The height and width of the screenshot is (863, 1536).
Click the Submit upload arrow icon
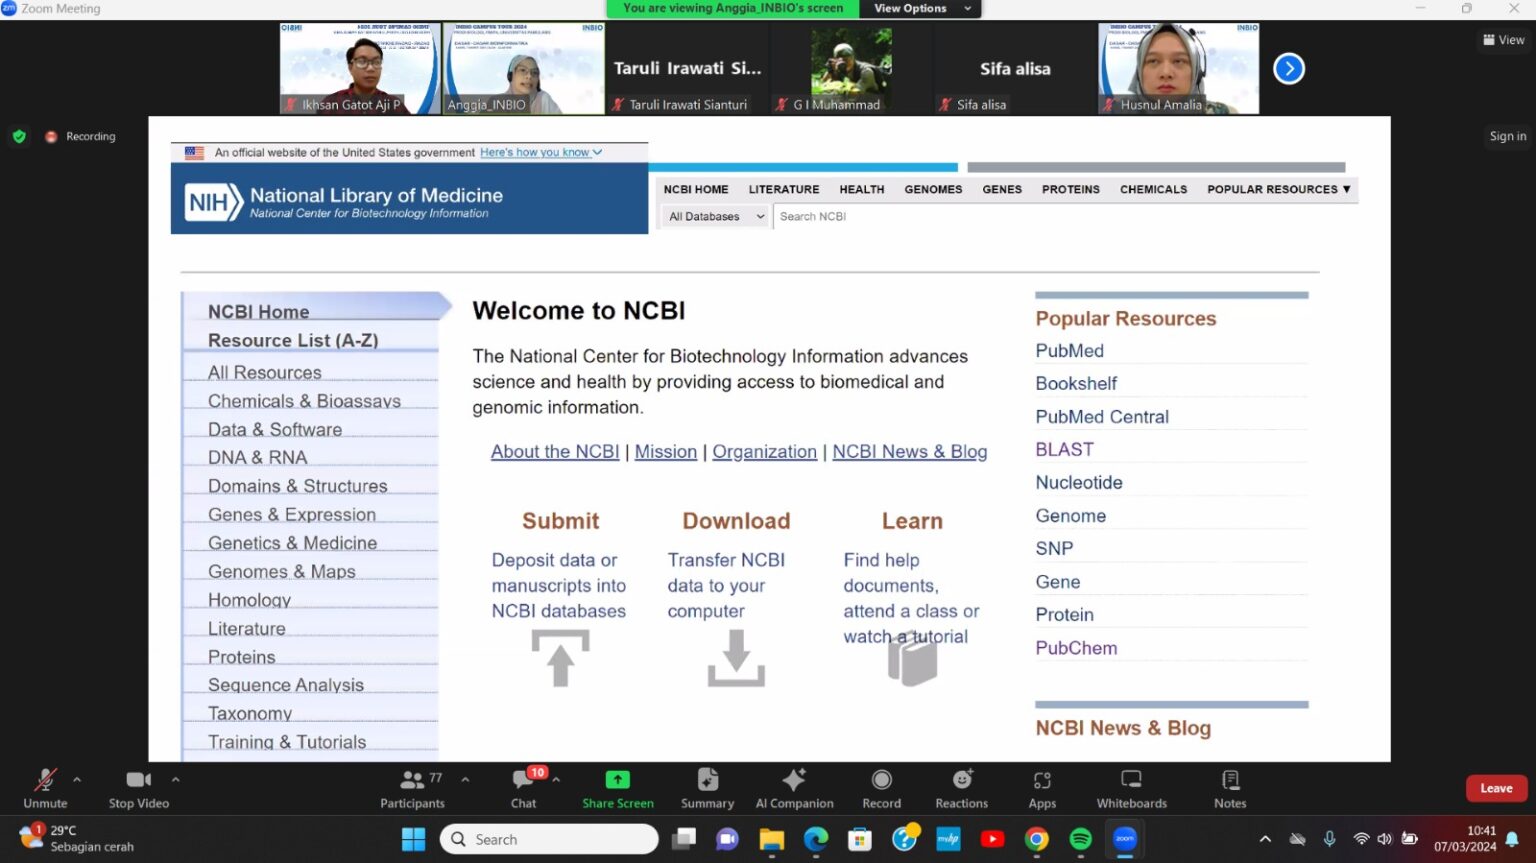pyautogui.click(x=560, y=658)
